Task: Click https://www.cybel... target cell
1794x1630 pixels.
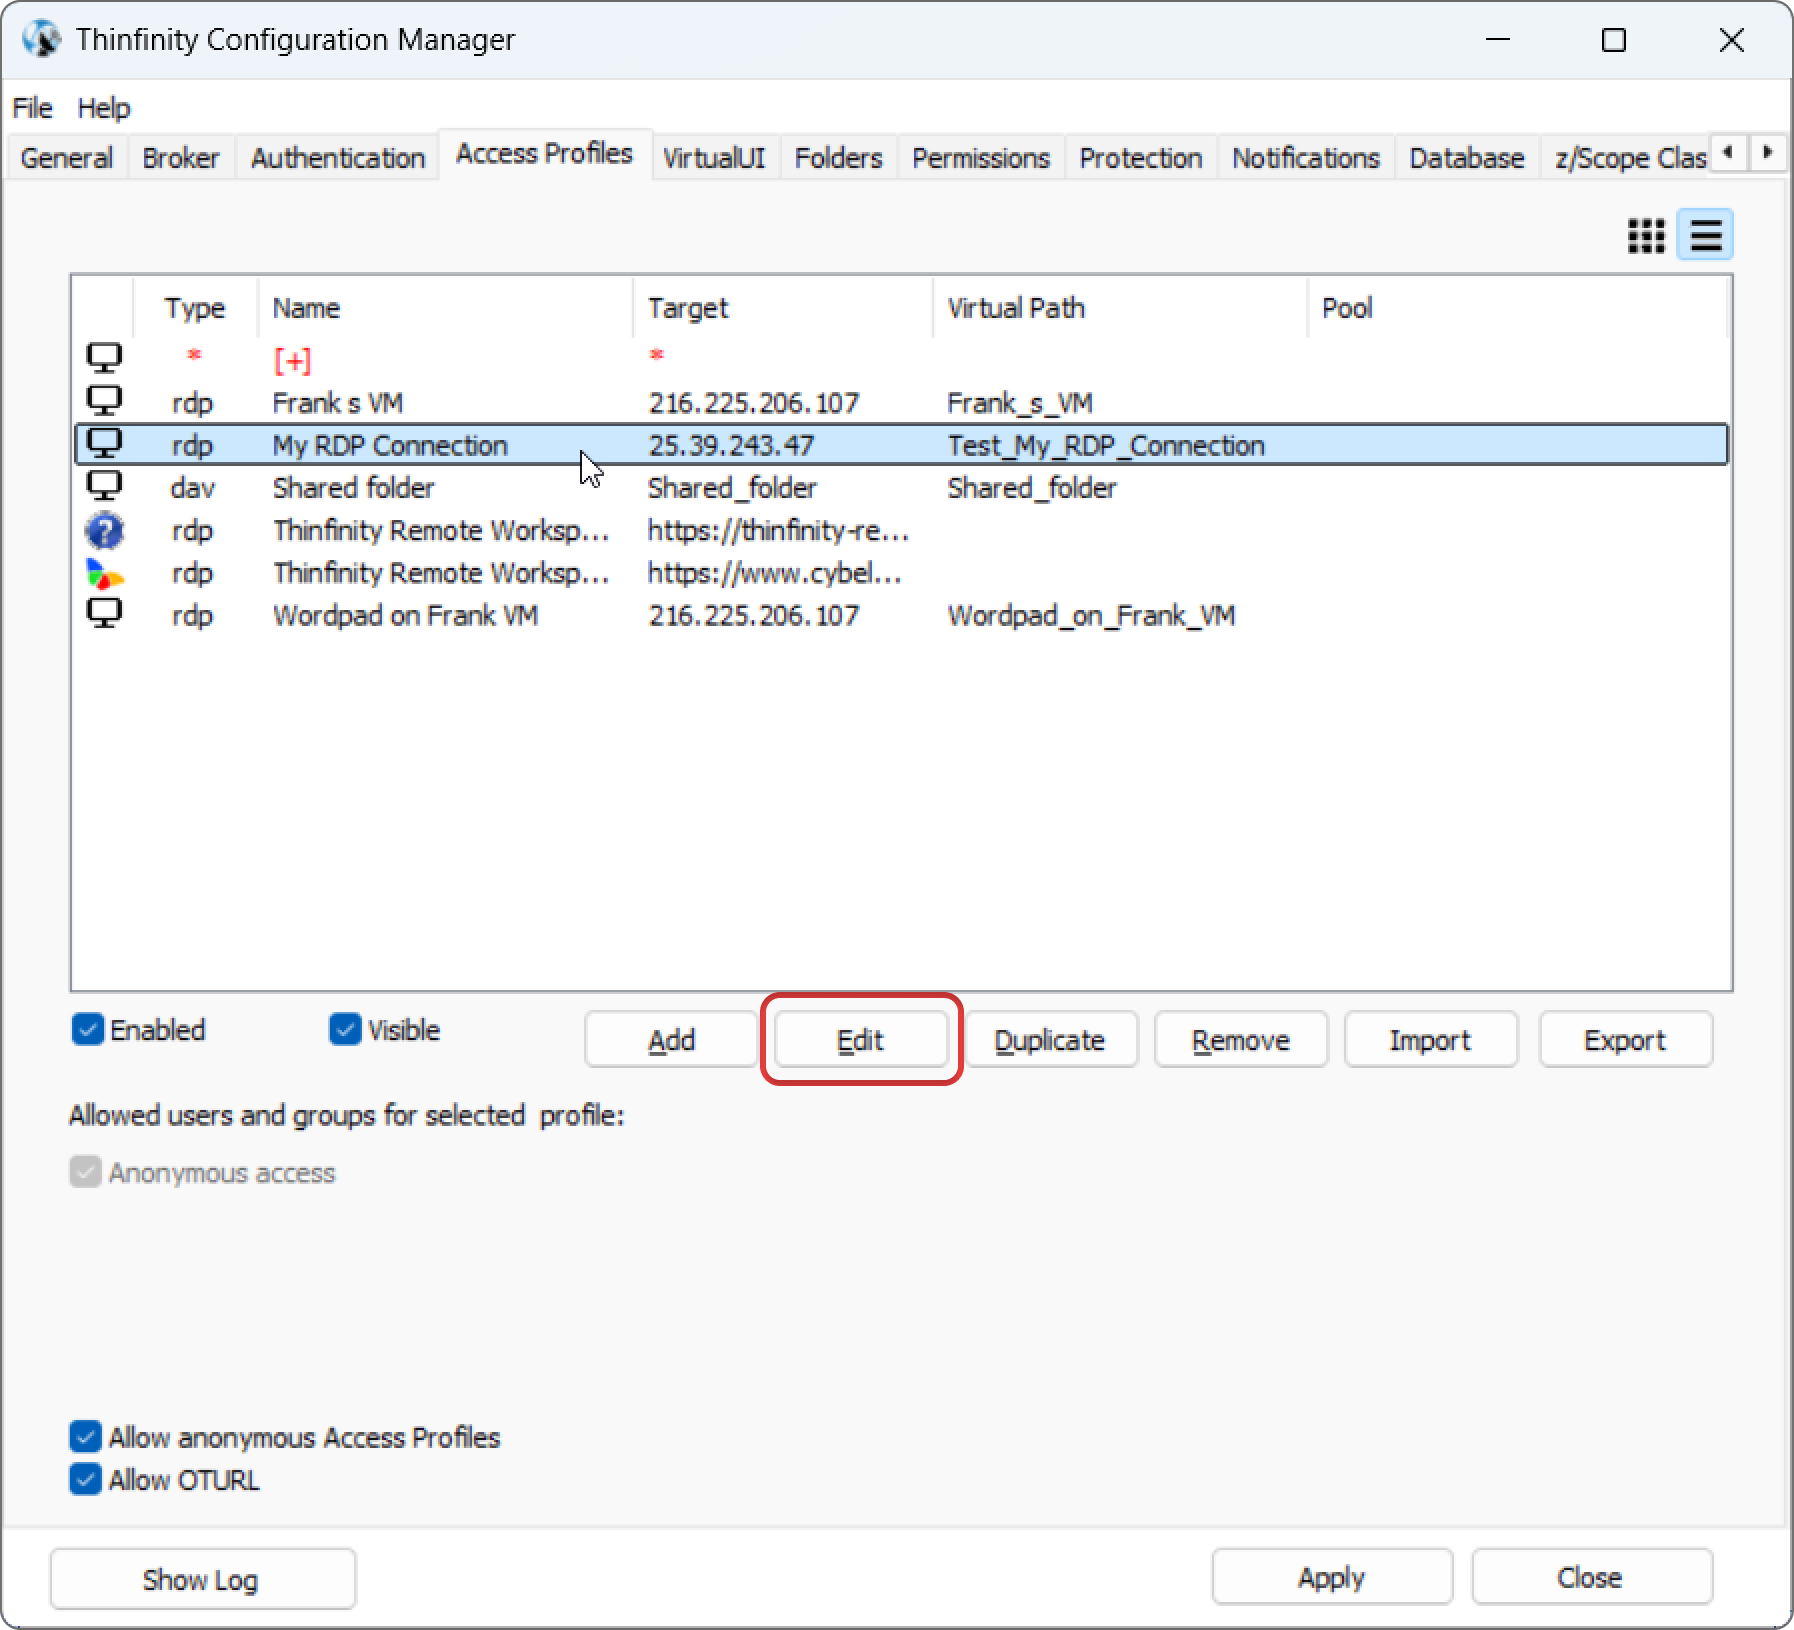Action: [x=775, y=573]
